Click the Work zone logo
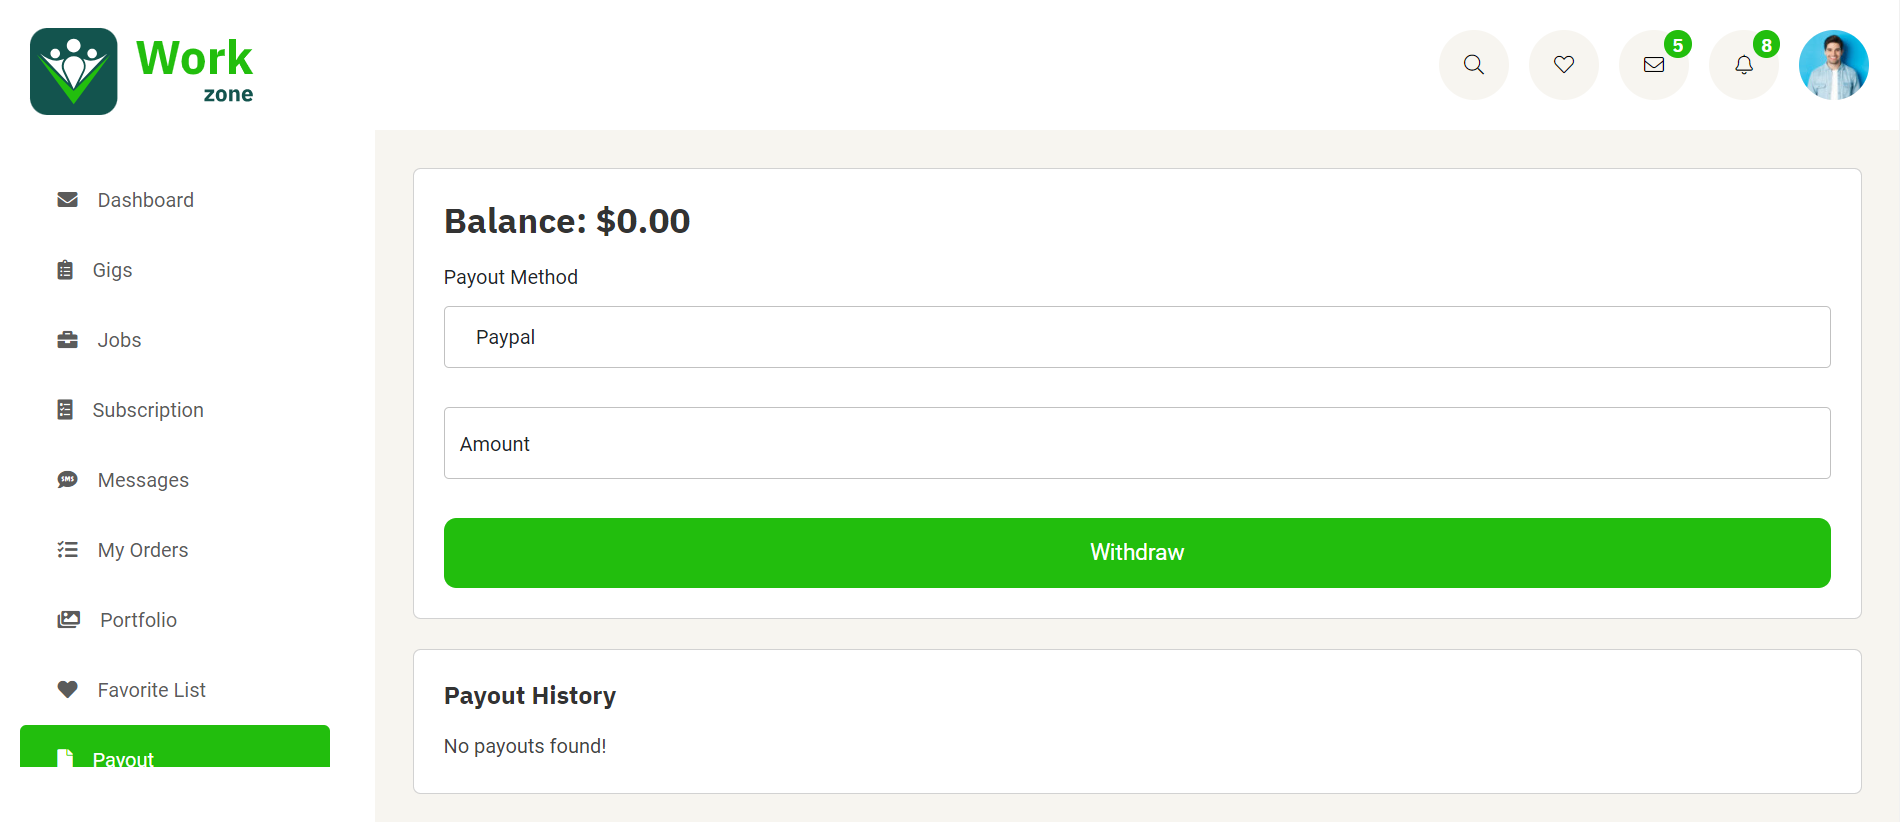This screenshot has width=1900, height=822. coord(142,71)
